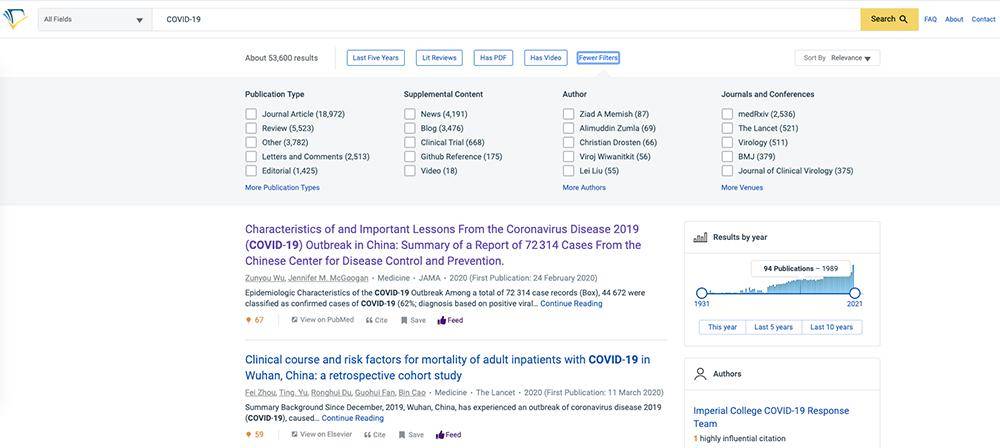1000x448 pixels.
Task: Enable the Clinical Trial filter checkbox
Action: (409, 142)
